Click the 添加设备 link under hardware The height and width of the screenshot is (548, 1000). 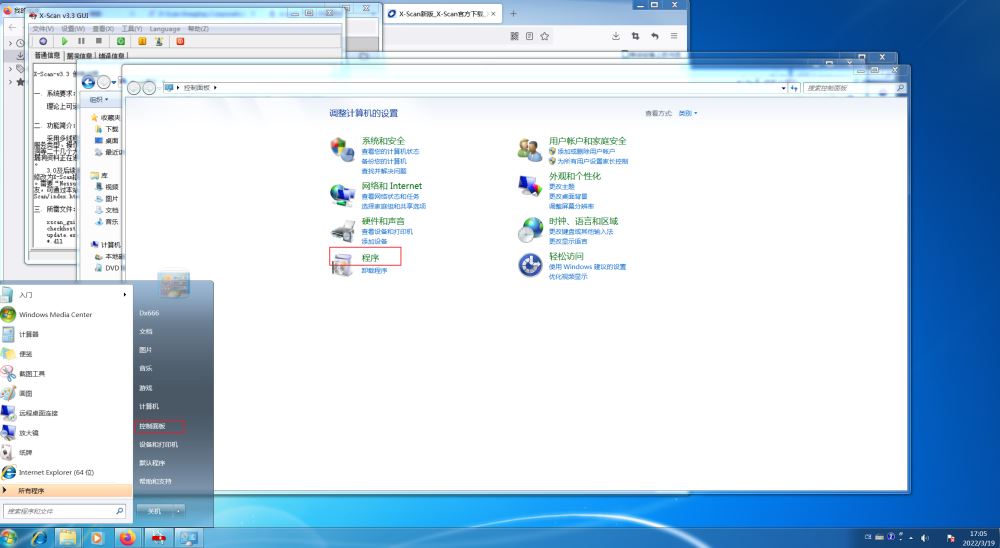tap(374, 241)
